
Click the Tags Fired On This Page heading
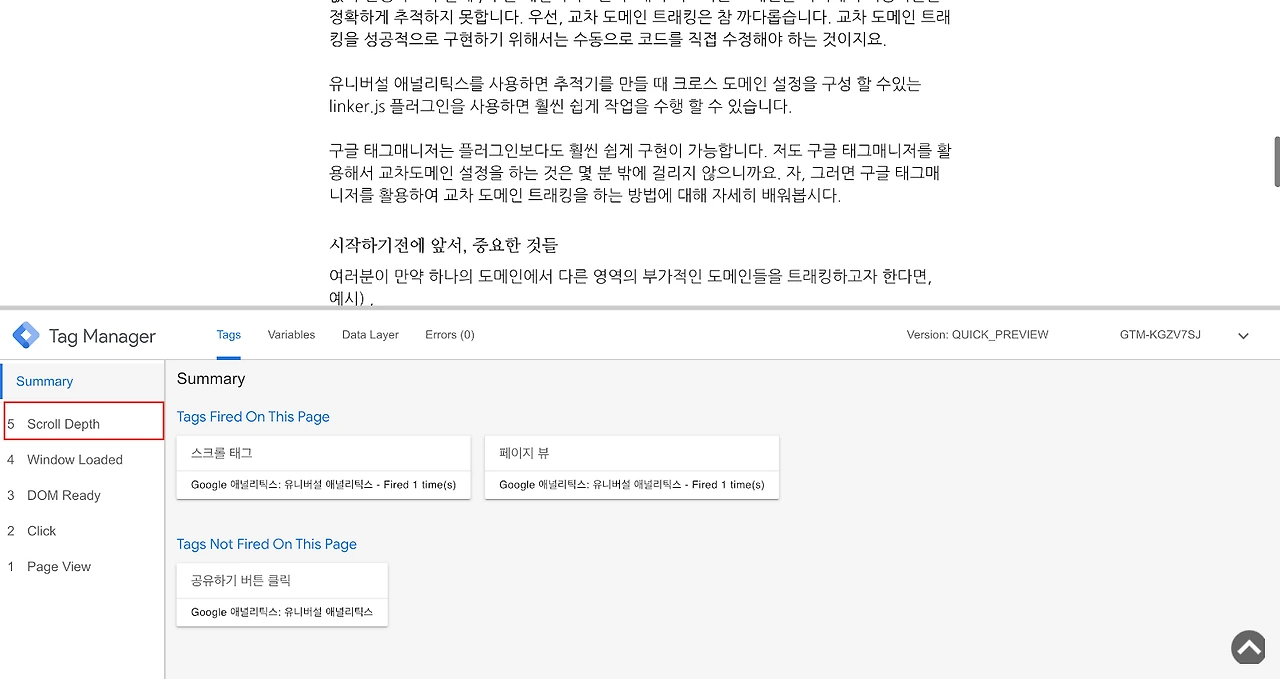(x=253, y=417)
